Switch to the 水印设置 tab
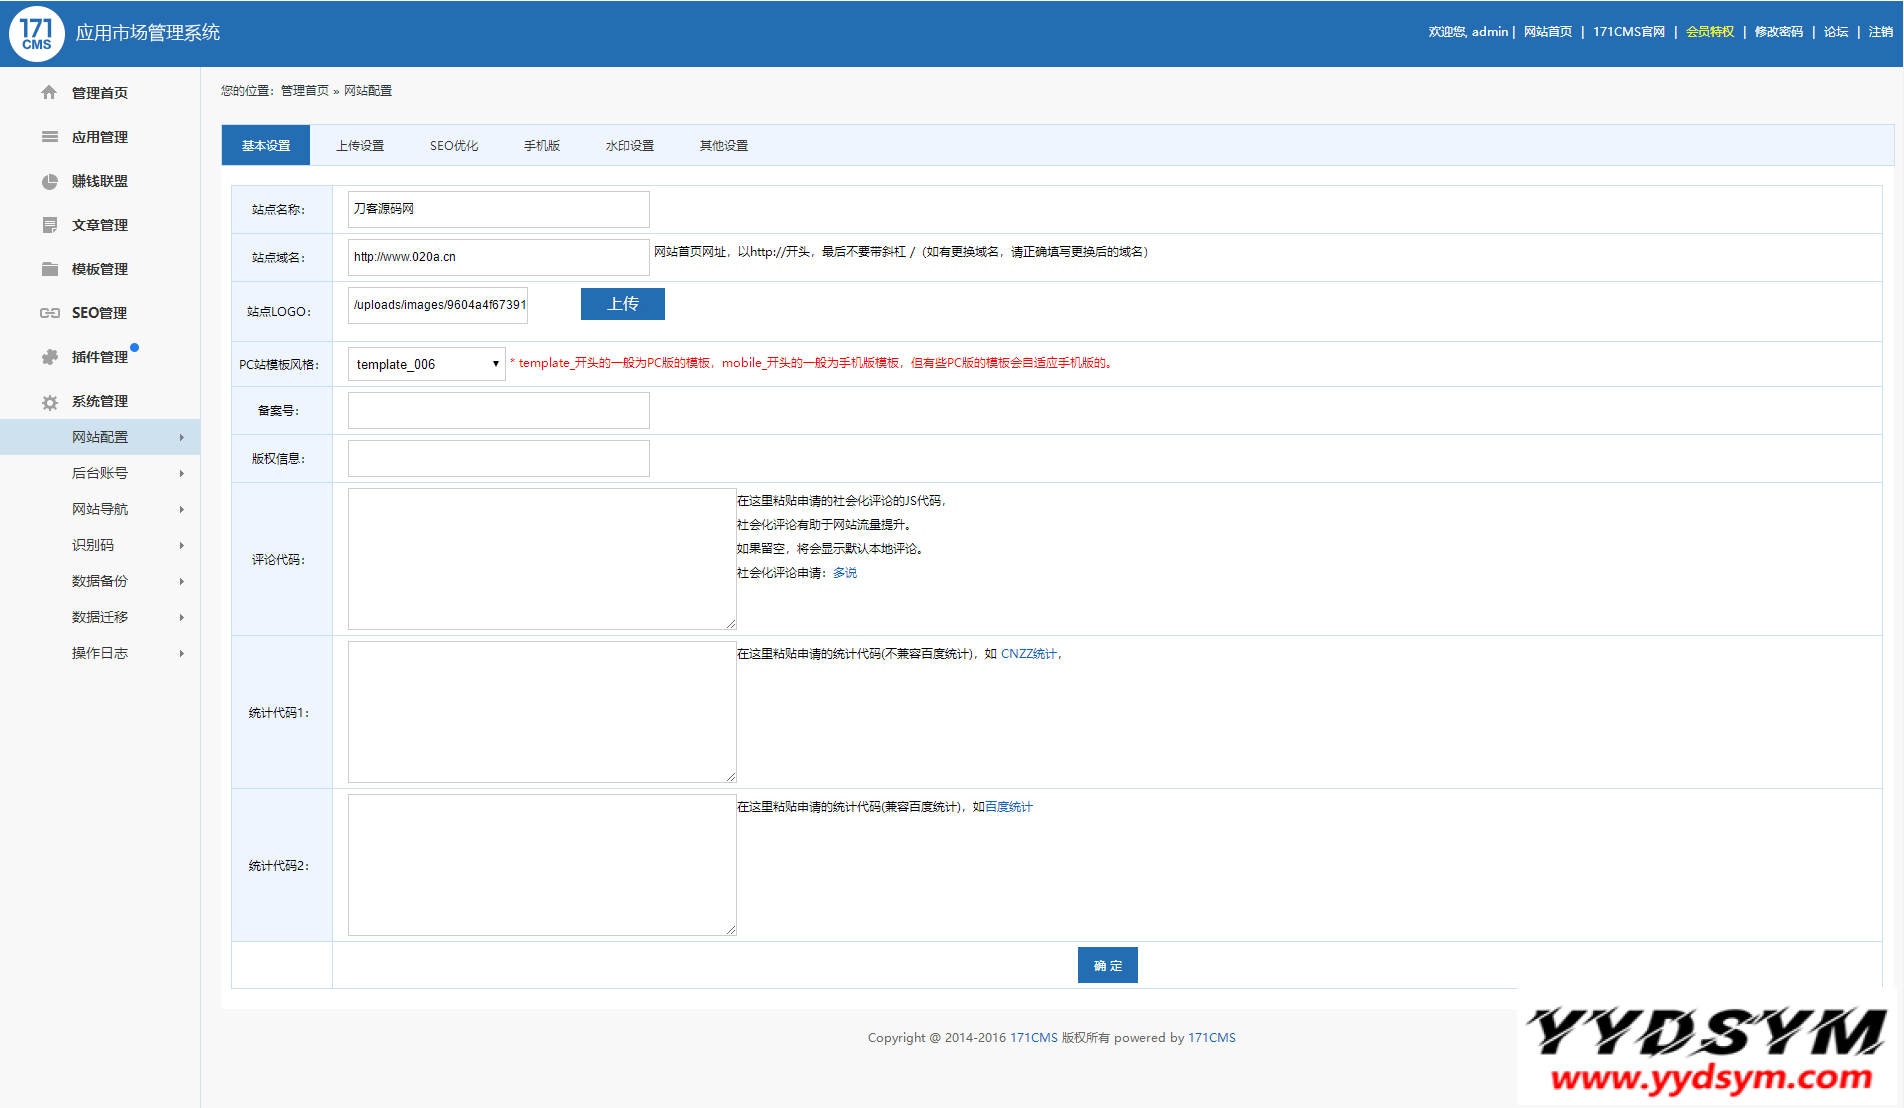Image resolution: width=1904 pixels, height=1108 pixels. pyautogui.click(x=630, y=146)
